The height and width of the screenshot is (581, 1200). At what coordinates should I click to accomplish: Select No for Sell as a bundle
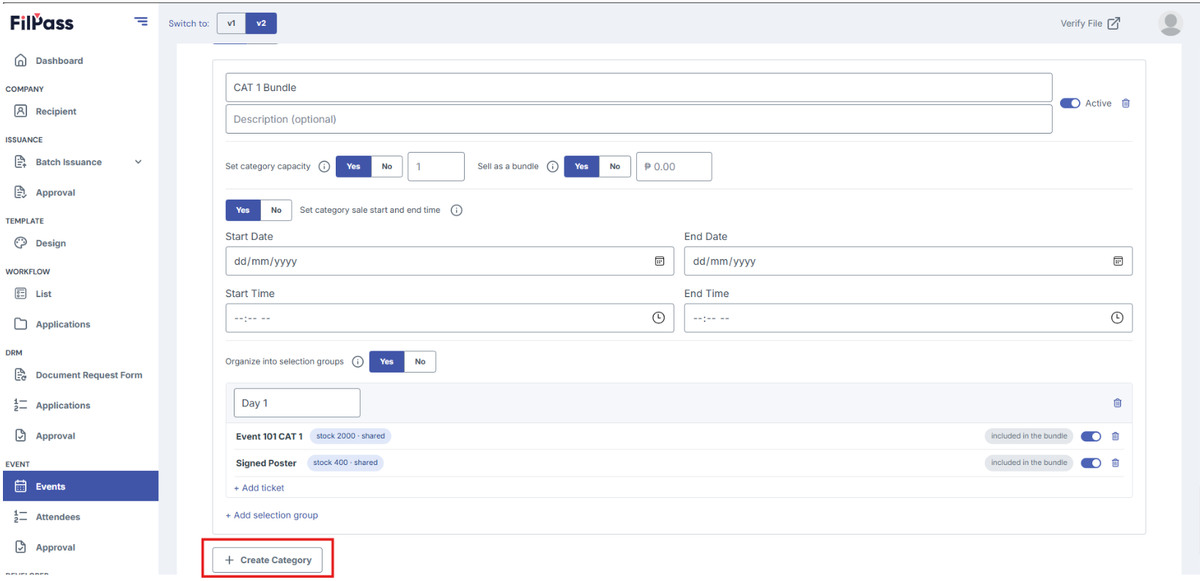(614, 167)
